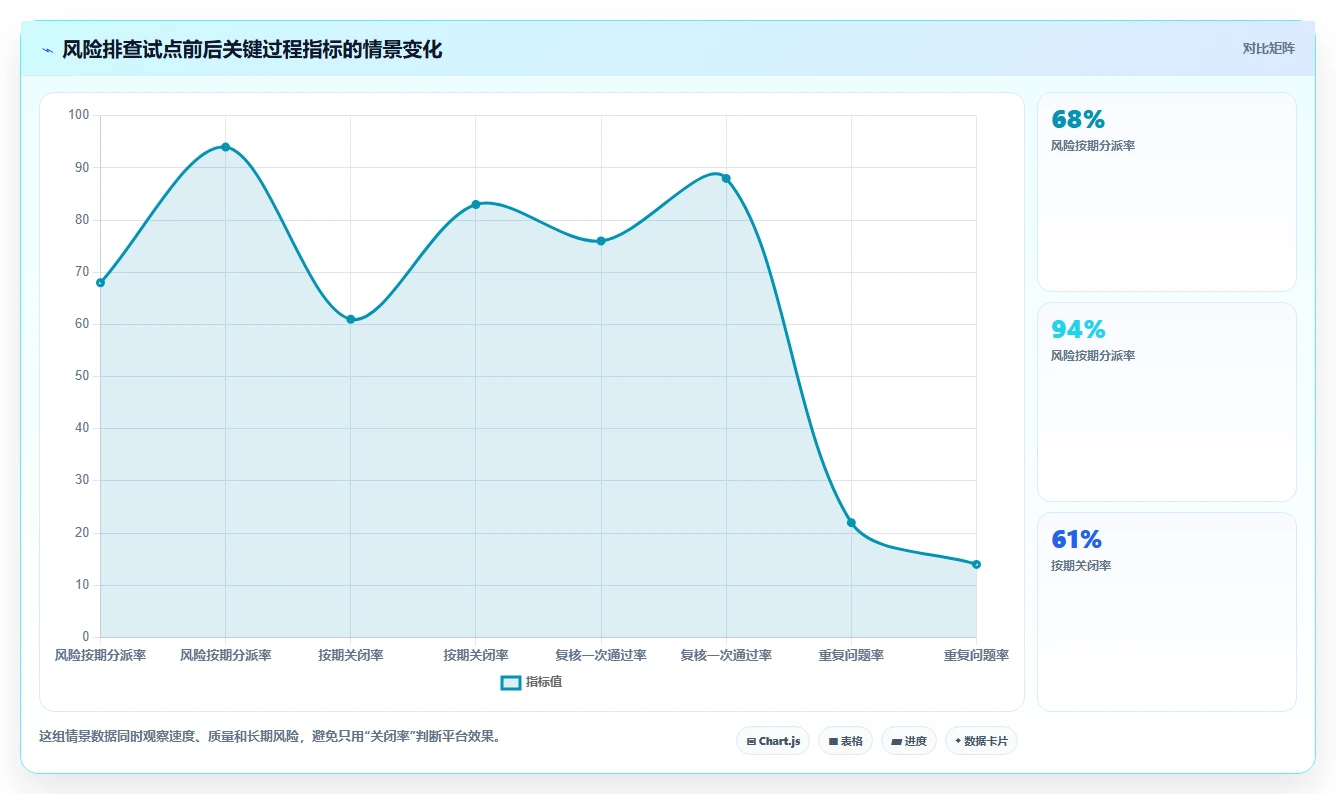Click the y-axis tick label 40
This screenshot has width=1336, height=794.
pyautogui.click(x=82, y=428)
